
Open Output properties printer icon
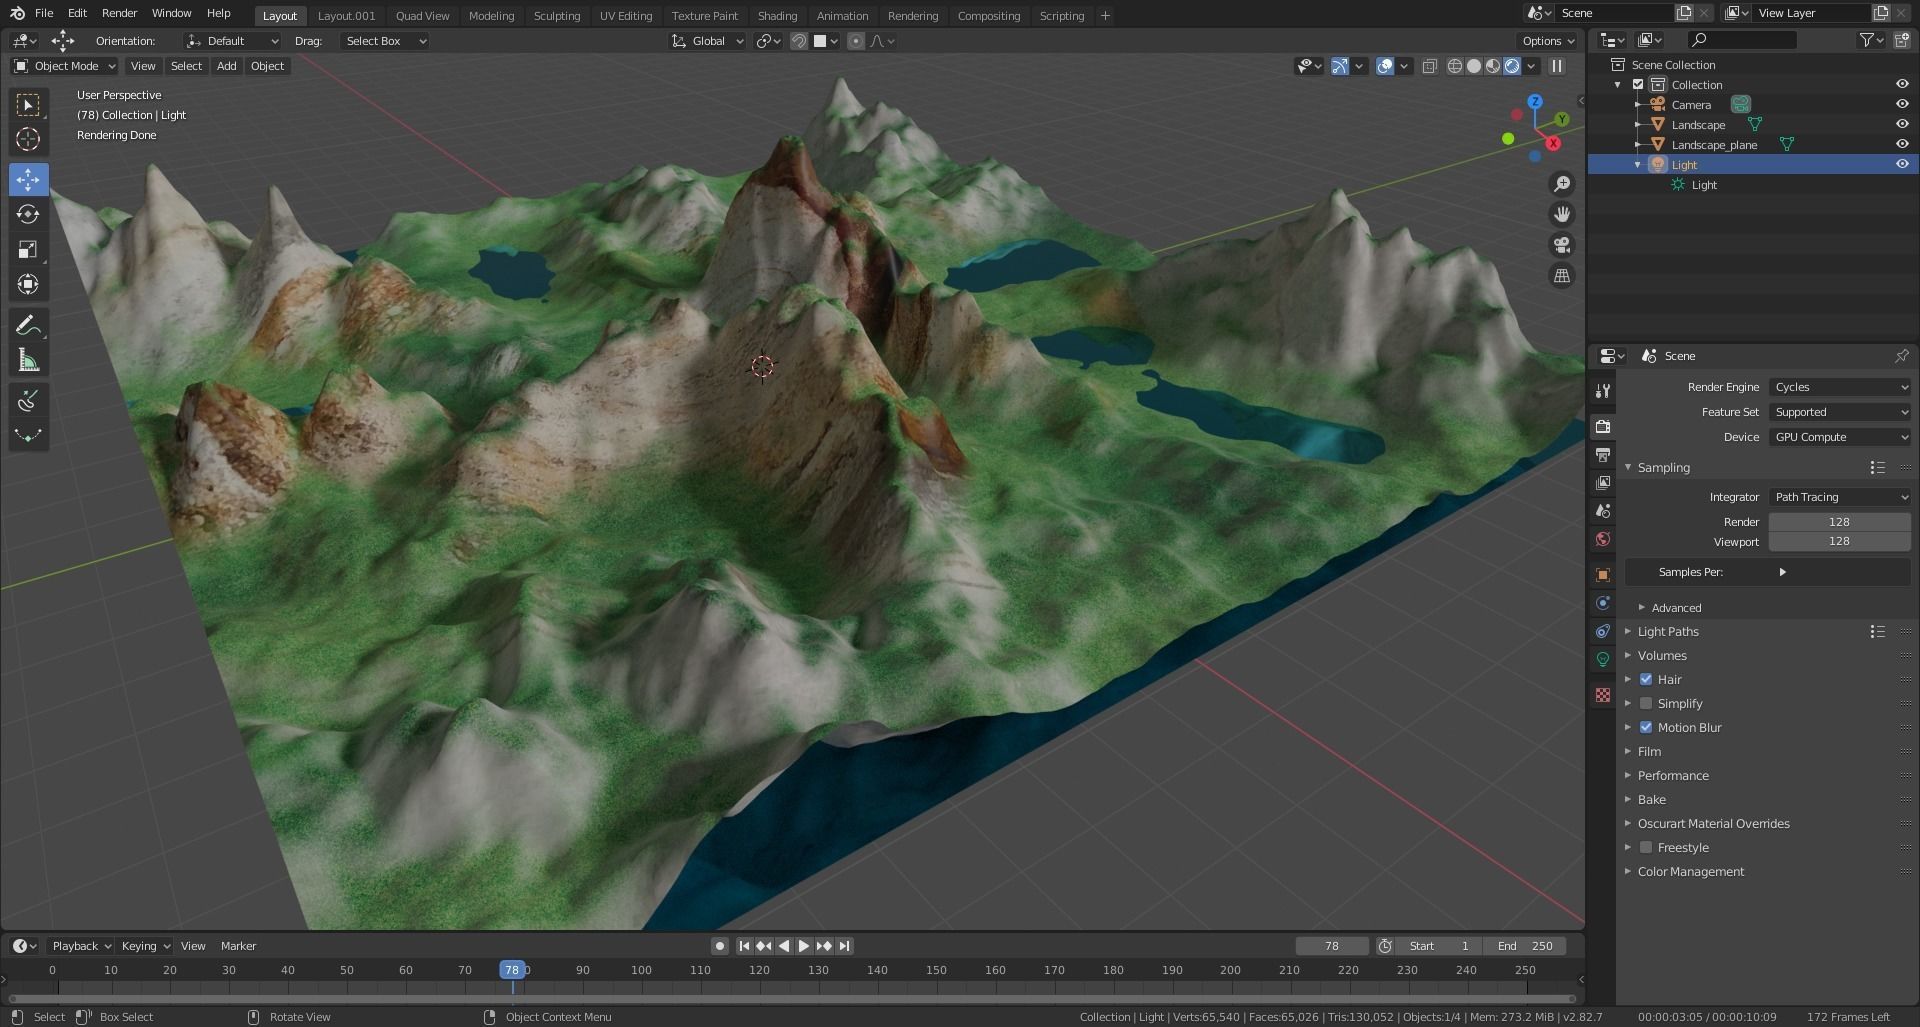1603,455
